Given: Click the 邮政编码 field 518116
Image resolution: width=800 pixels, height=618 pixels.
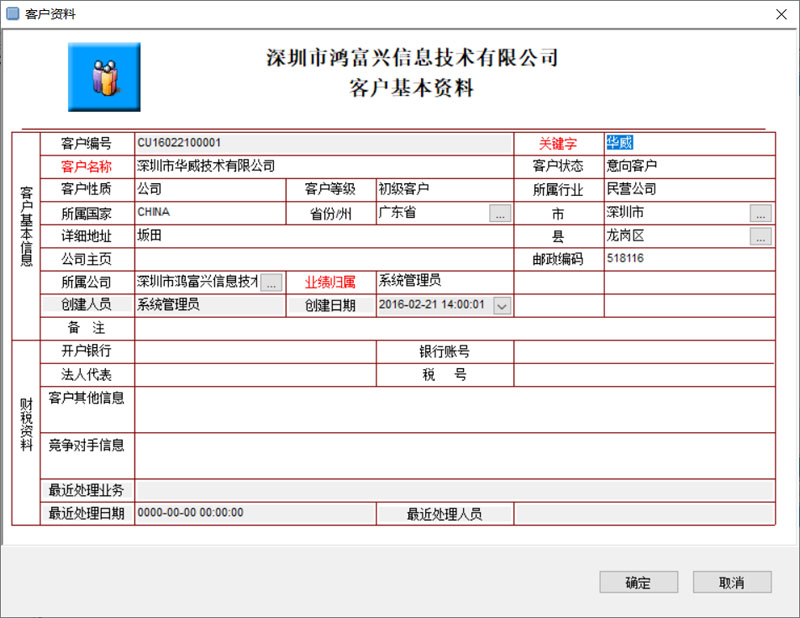Looking at the screenshot, I should (x=690, y=259).
